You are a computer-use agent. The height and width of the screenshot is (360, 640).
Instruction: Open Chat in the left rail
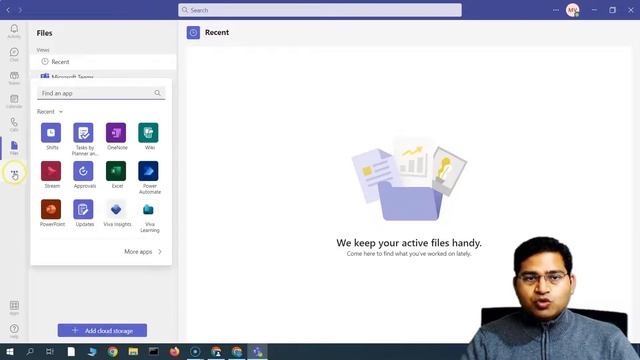14,54
